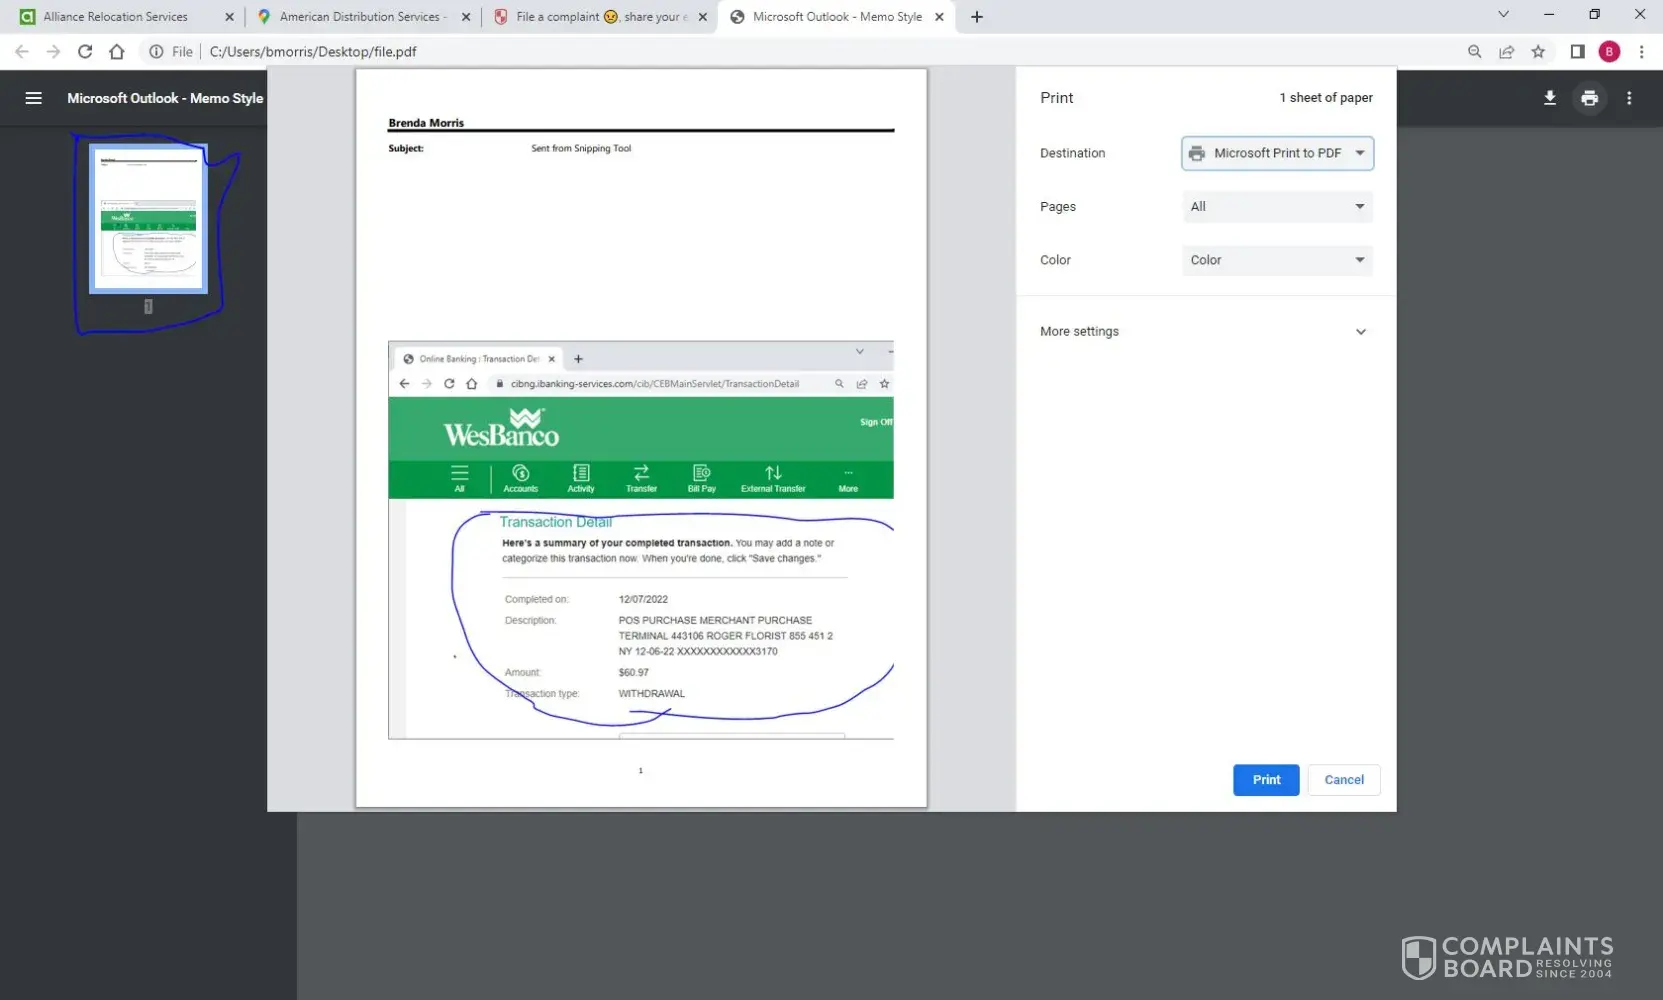This screenshot has width=1663, height=1000.
Task: Click the blue Print button
Action: 1265,780
